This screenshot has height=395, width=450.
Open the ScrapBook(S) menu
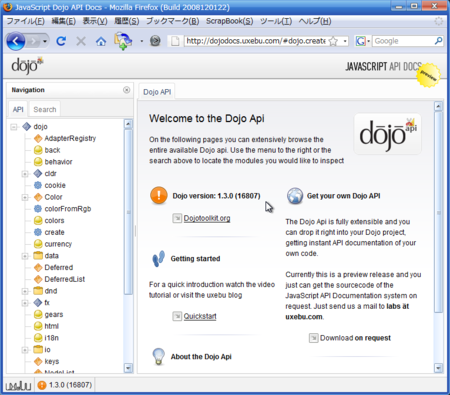point(229,21)
